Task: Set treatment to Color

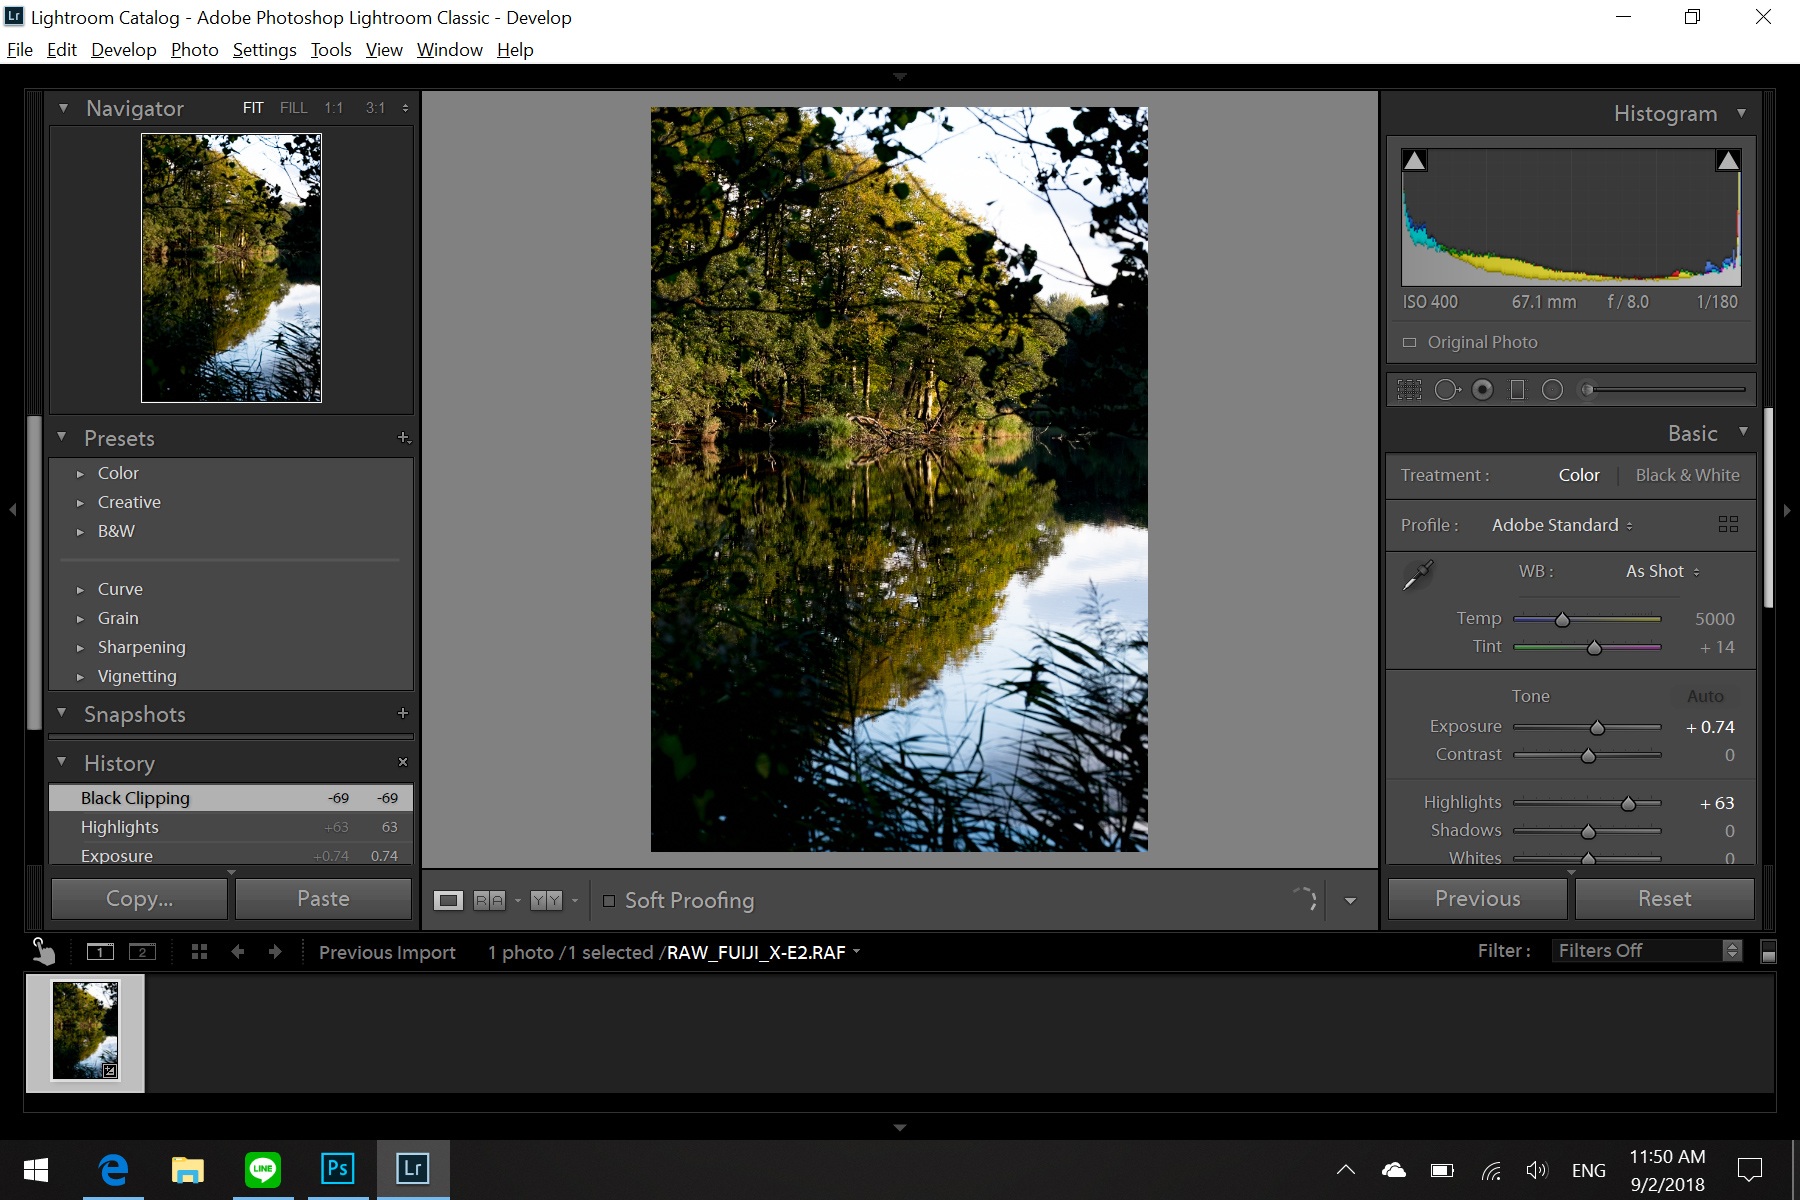Action: point(1579,475)
